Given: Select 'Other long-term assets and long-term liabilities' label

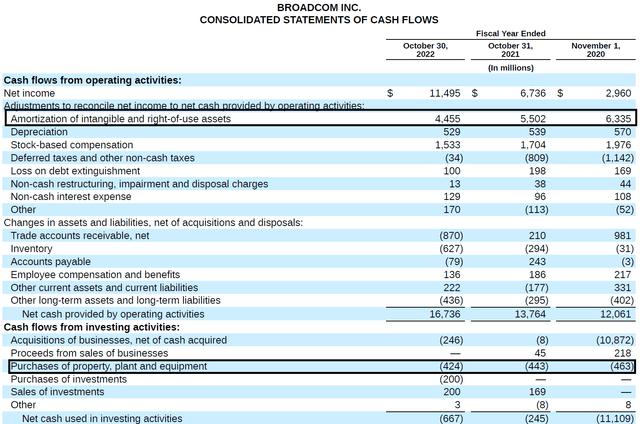Looking at the screenshot, I should point(116,300).
